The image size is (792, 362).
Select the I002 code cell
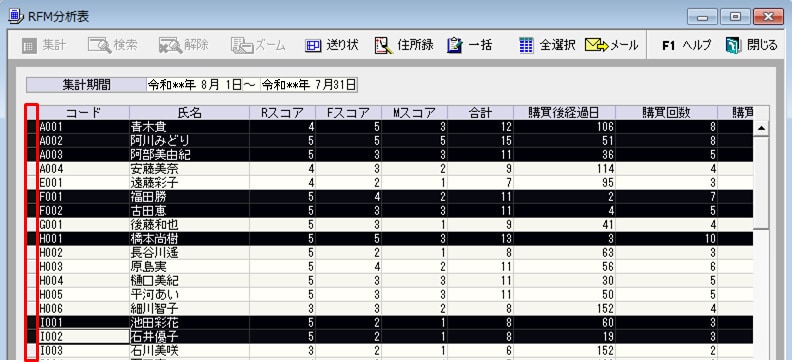pos(84,336)
